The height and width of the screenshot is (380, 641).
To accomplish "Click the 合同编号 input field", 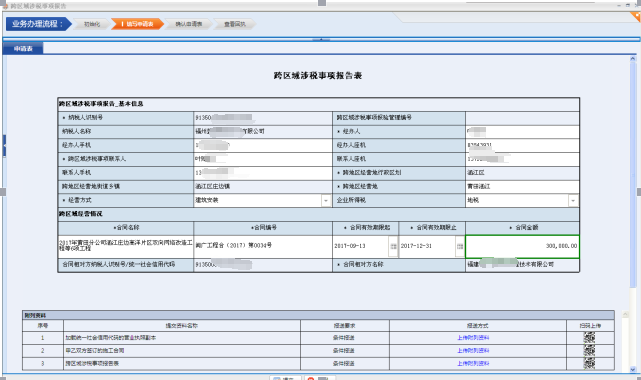I will (x=263, y=246).
